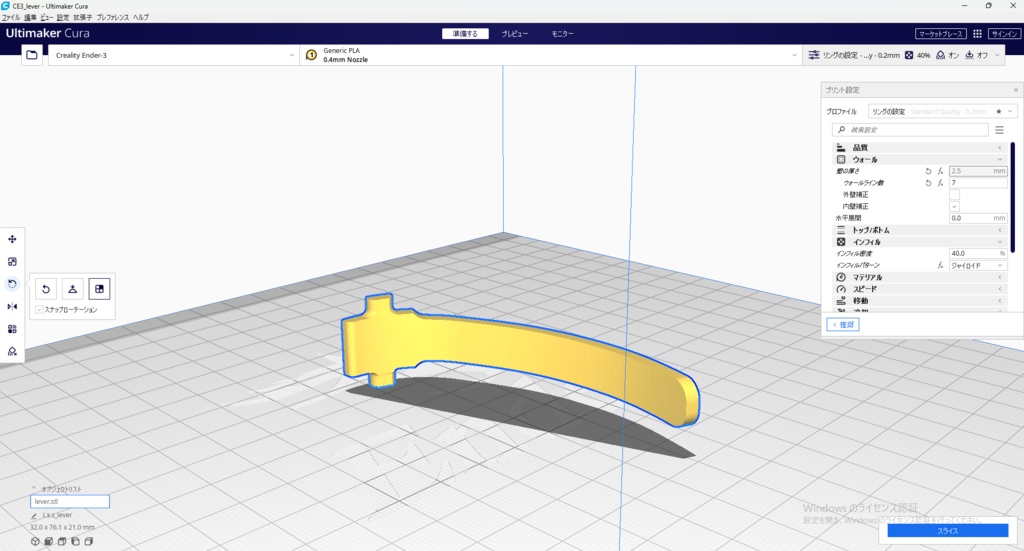
Task: Open ヘルプ menu
Action: tap(140, 18)
